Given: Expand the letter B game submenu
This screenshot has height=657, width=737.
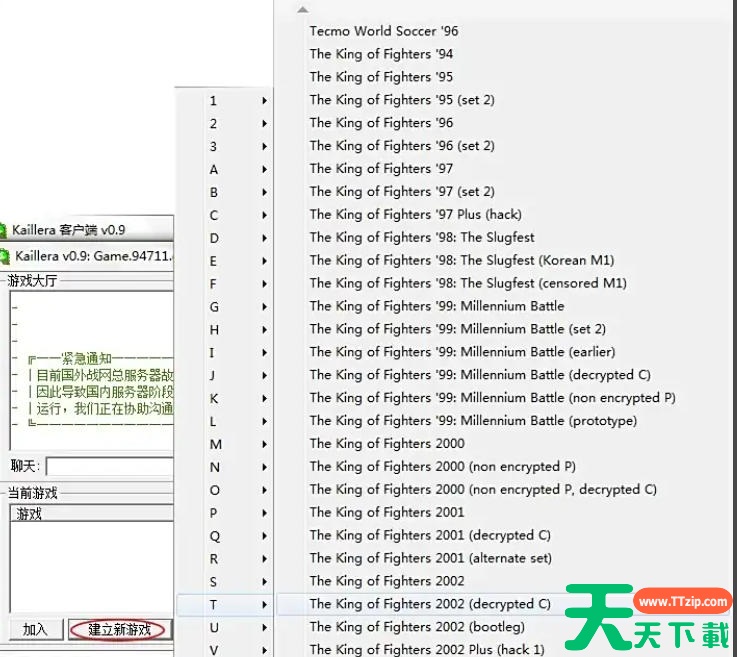Looking at the screenshot, I should pos(225,192).
